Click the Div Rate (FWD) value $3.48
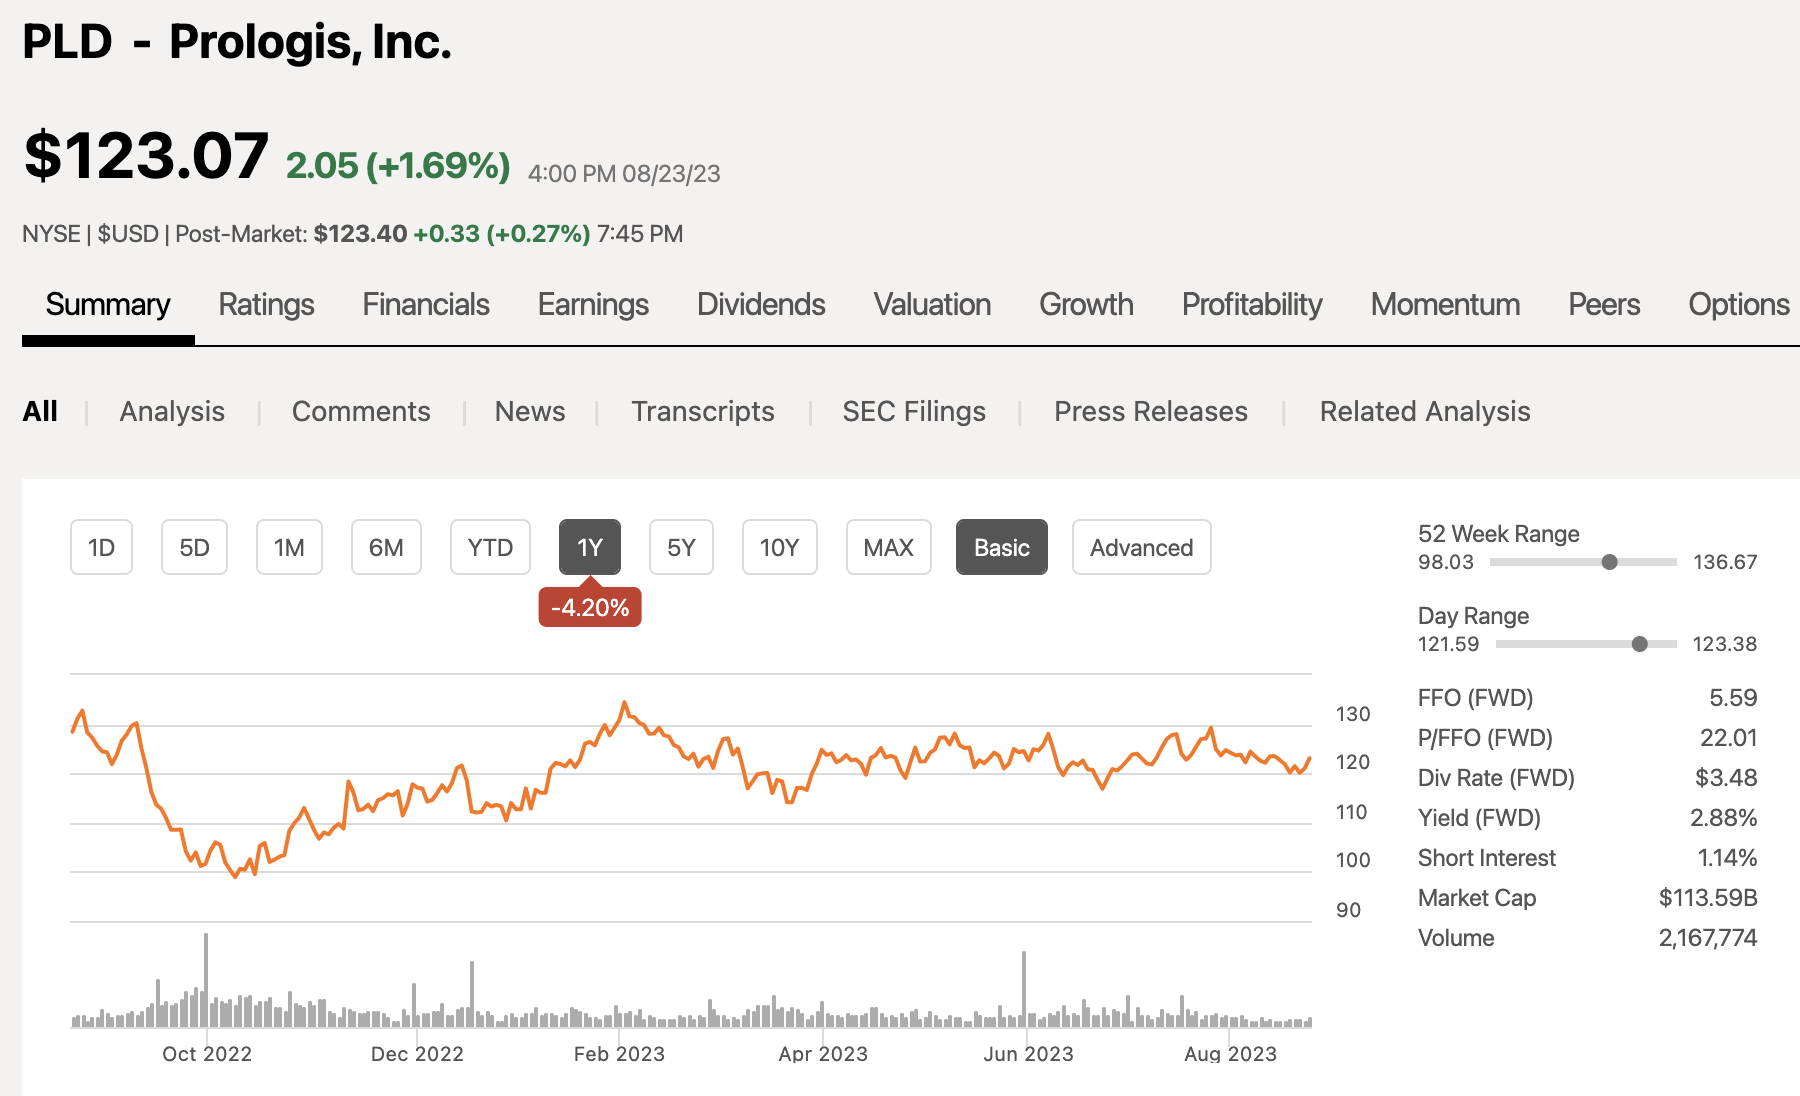Image resolution: width=1800 pixels, height=1096 pixels. [x=1726, y=777]
